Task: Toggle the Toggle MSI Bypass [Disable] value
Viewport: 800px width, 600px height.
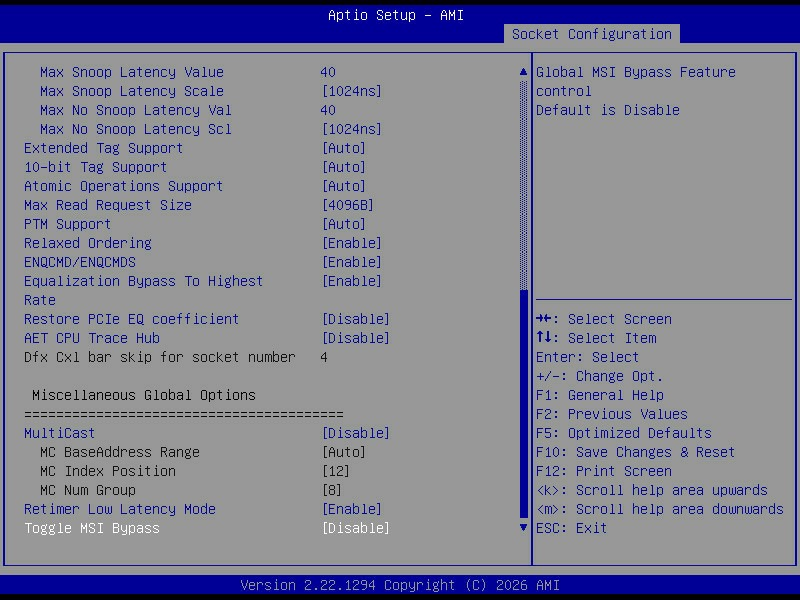Action: (x=356, y=528)
